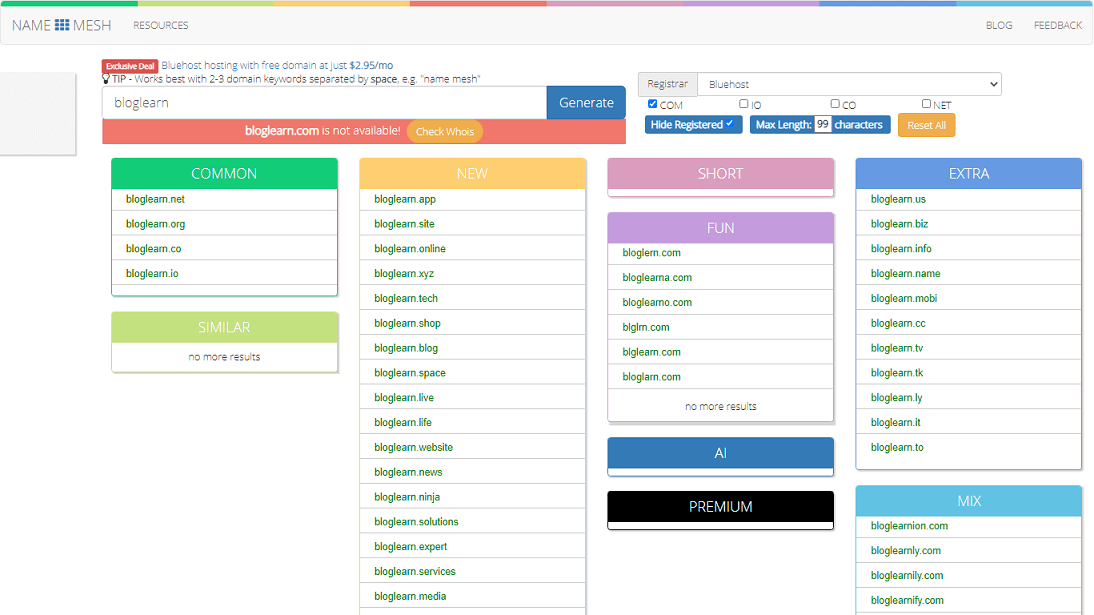Select the SHORT category header

[x=721, y=174]
